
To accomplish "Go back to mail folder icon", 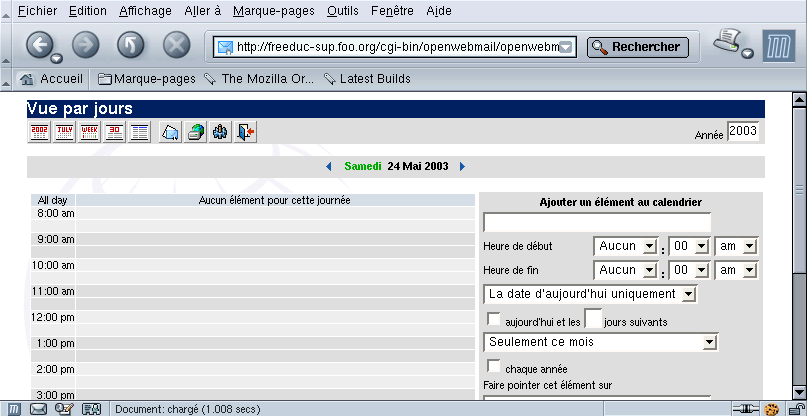I will (171, 132).
